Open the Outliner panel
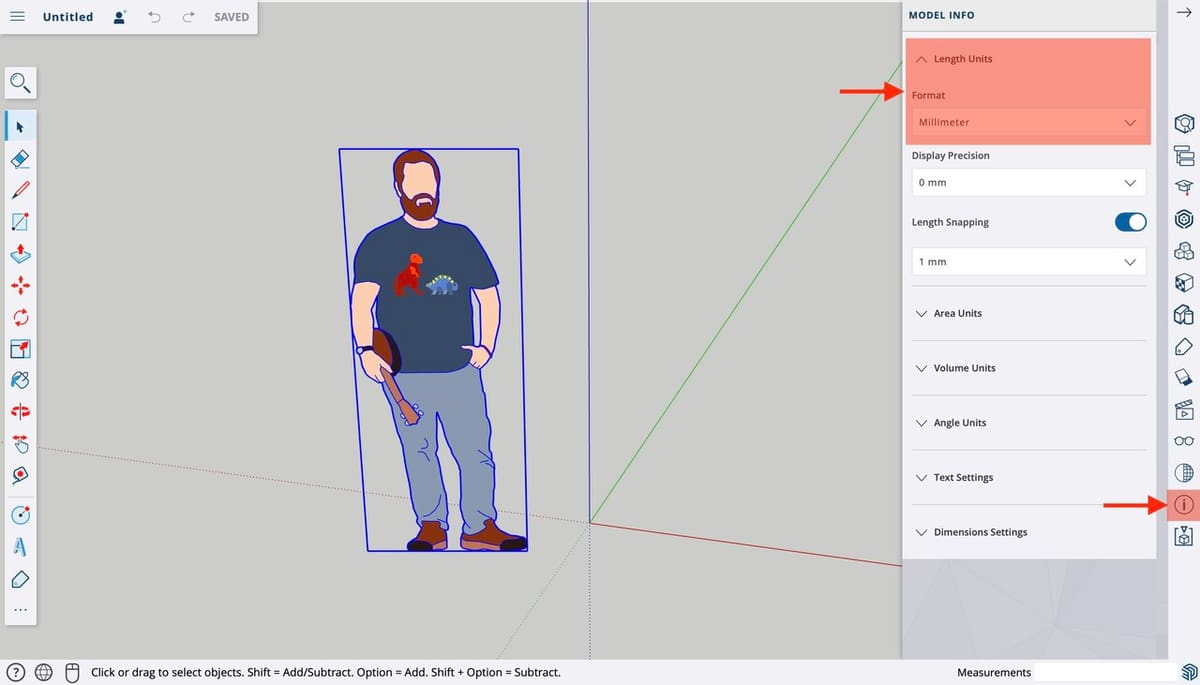The width and height of the screenshot is (1200, 685). tap(1184, 156)
